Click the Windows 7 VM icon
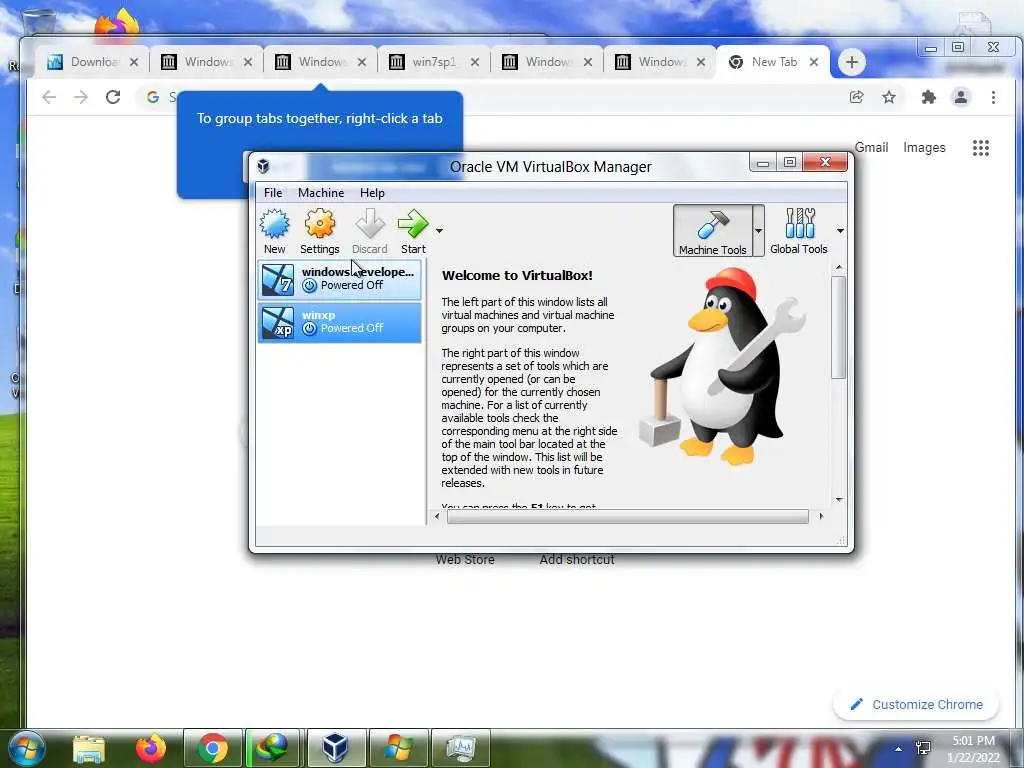The width and height of the screenshot is (1024, 768). pyautogui.click(x=278, y=280)
